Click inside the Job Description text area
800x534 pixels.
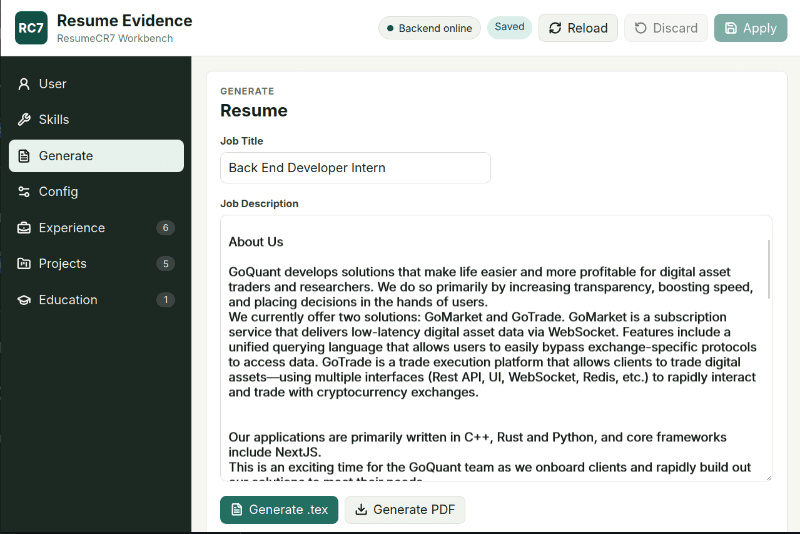click(496, 348)
